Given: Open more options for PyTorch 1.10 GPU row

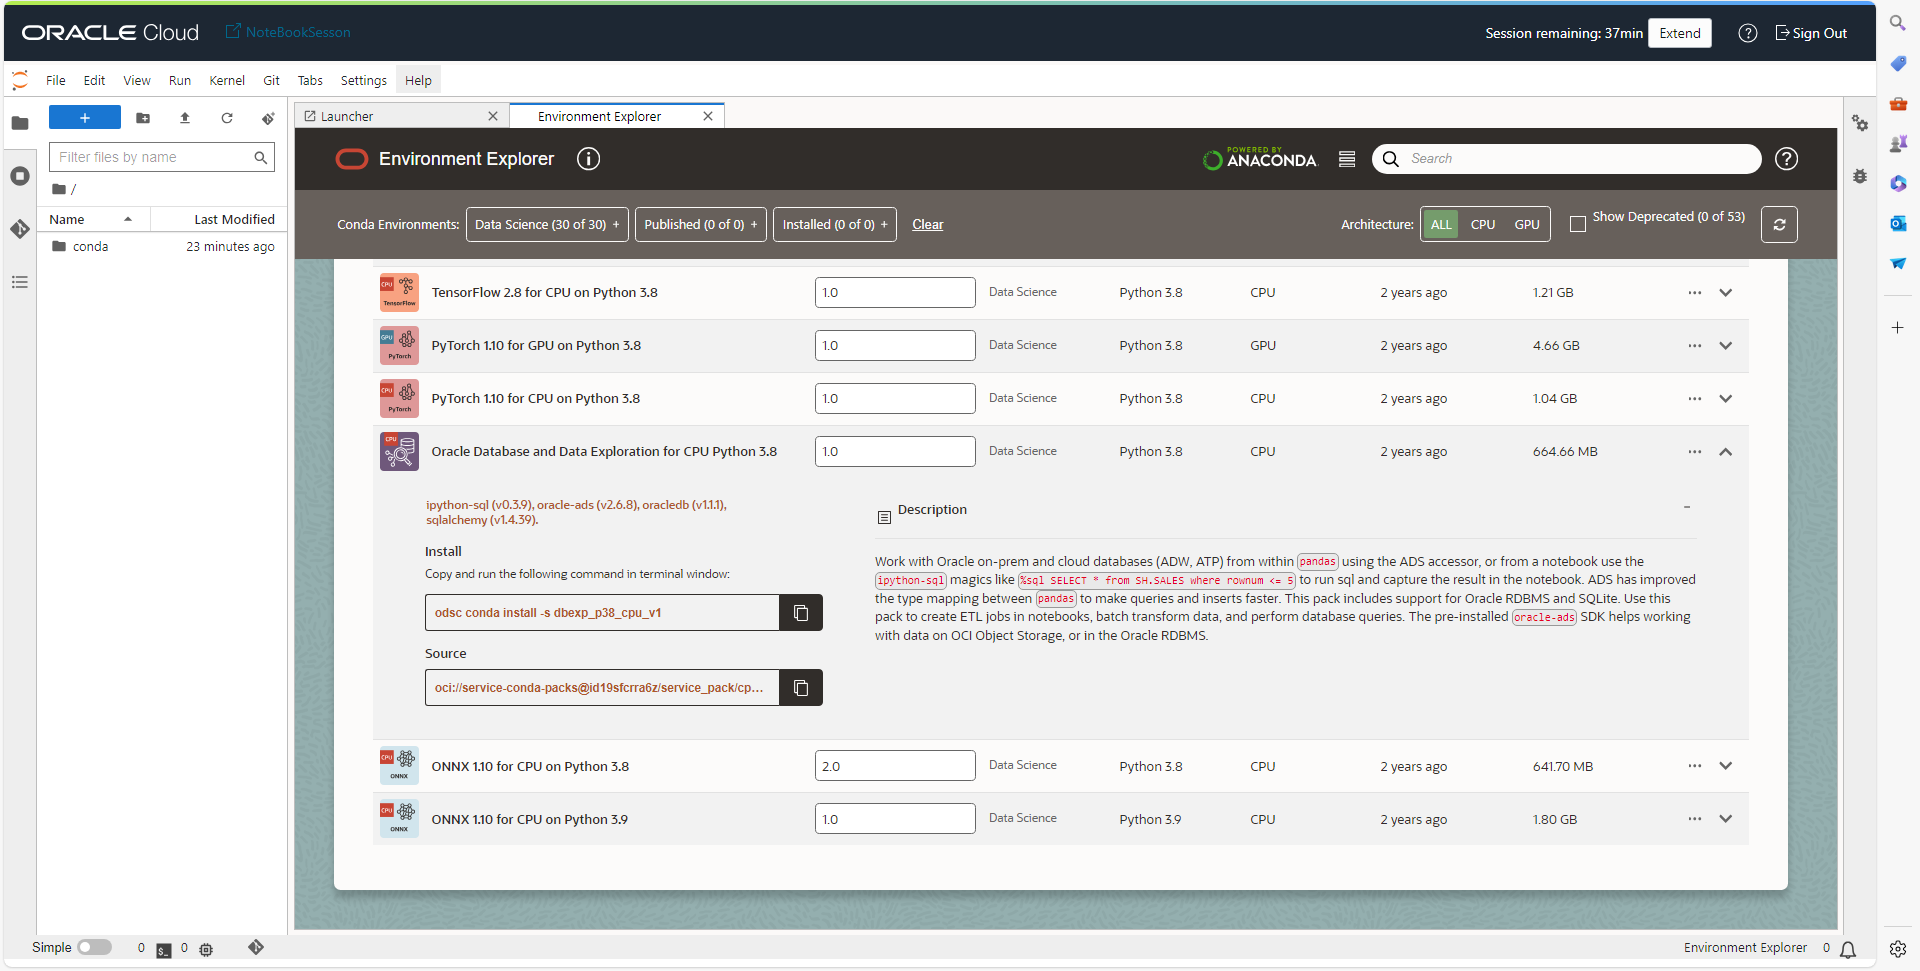Looking at the screenshot, I should pos(1694,346).
